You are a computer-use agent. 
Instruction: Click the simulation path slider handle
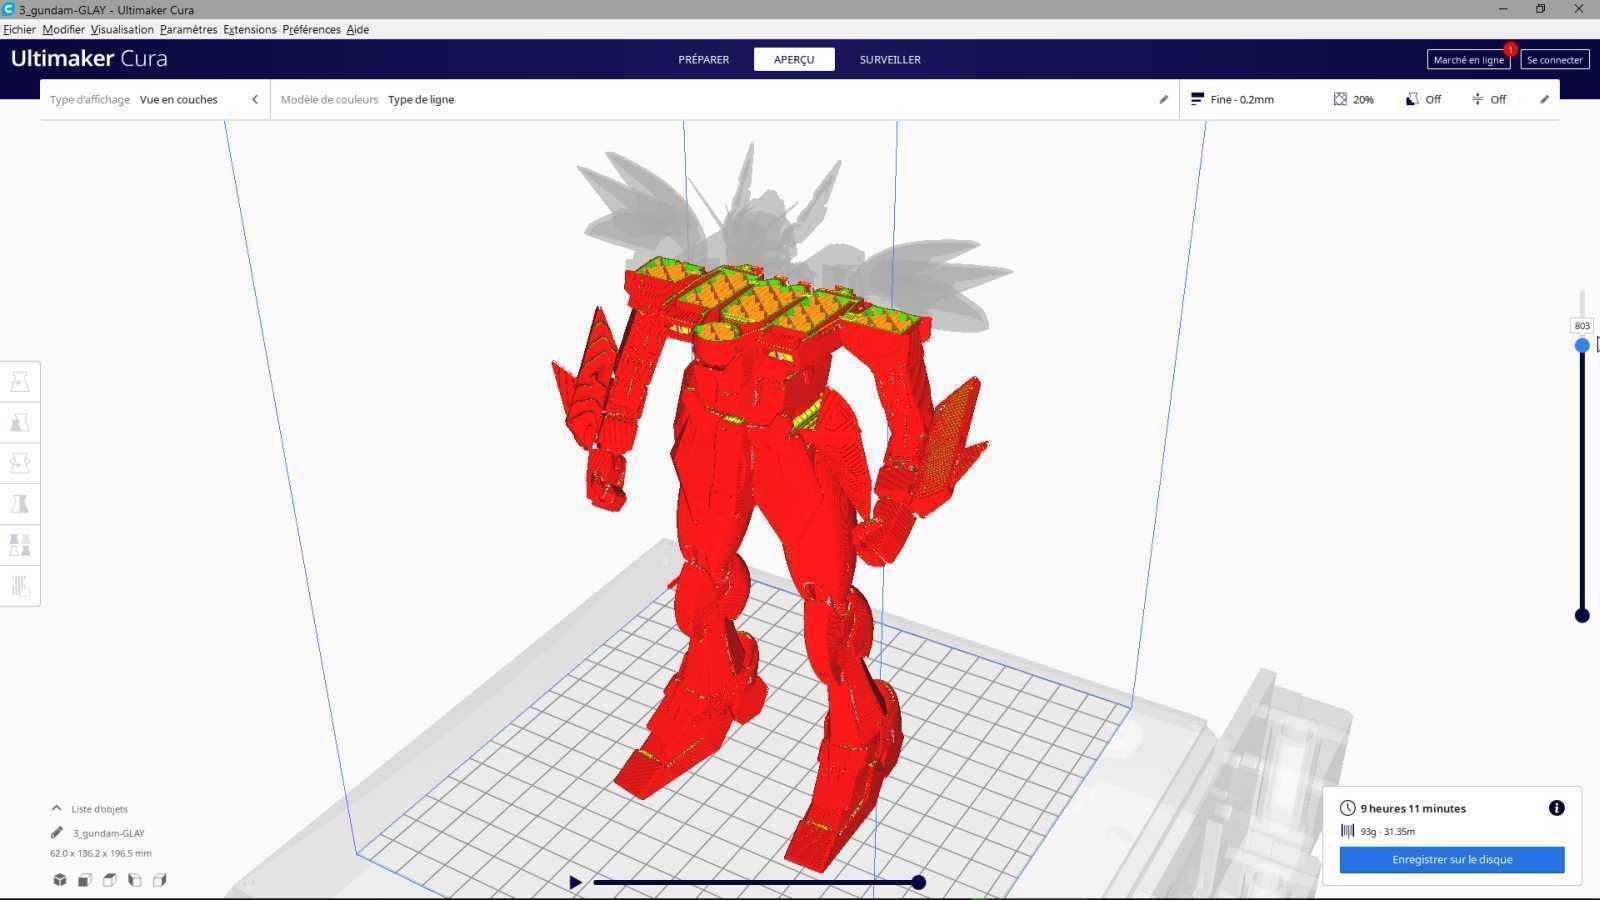tap(918, 882)
